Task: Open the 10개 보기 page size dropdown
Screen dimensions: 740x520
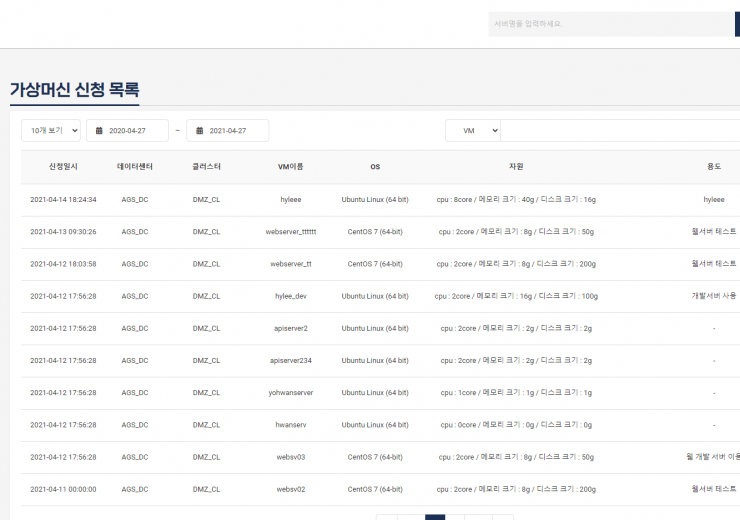Action: point(51,131)
